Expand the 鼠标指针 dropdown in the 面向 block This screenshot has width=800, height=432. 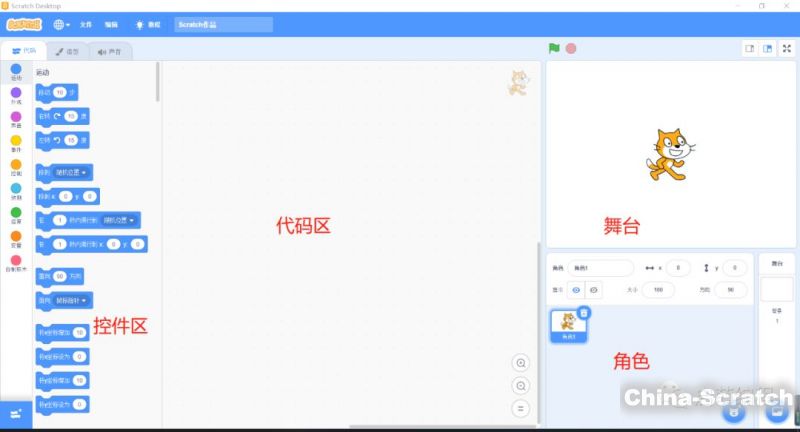coord(72,300)
